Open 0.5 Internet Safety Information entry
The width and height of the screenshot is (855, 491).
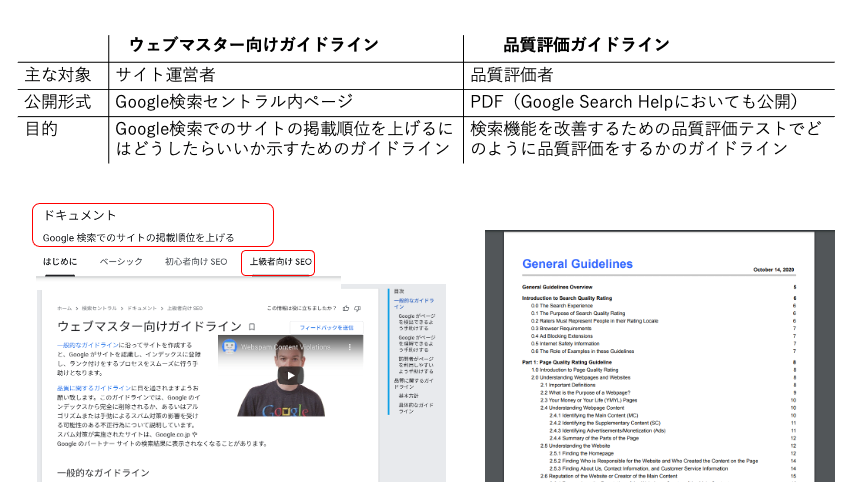coord(565,344)
